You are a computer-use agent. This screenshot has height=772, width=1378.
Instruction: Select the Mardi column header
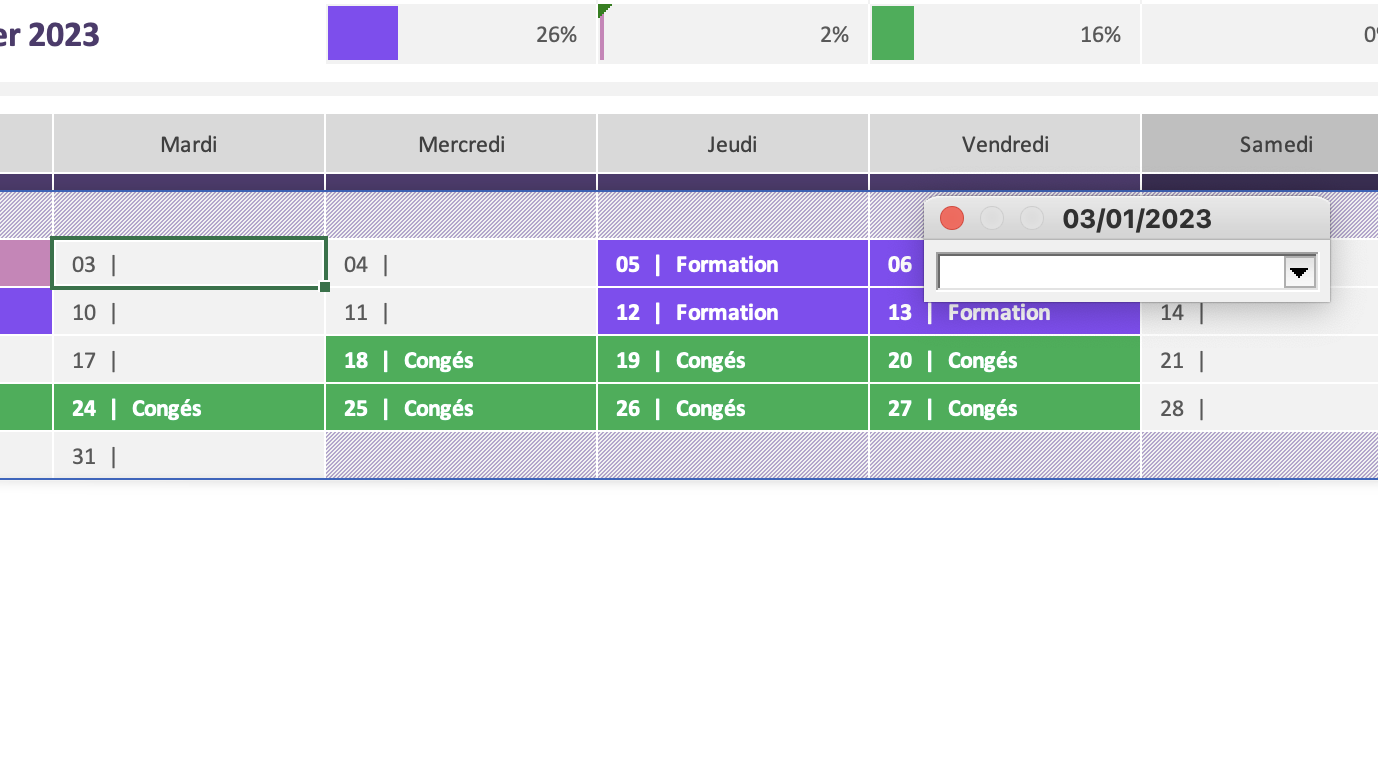point(189,144)
